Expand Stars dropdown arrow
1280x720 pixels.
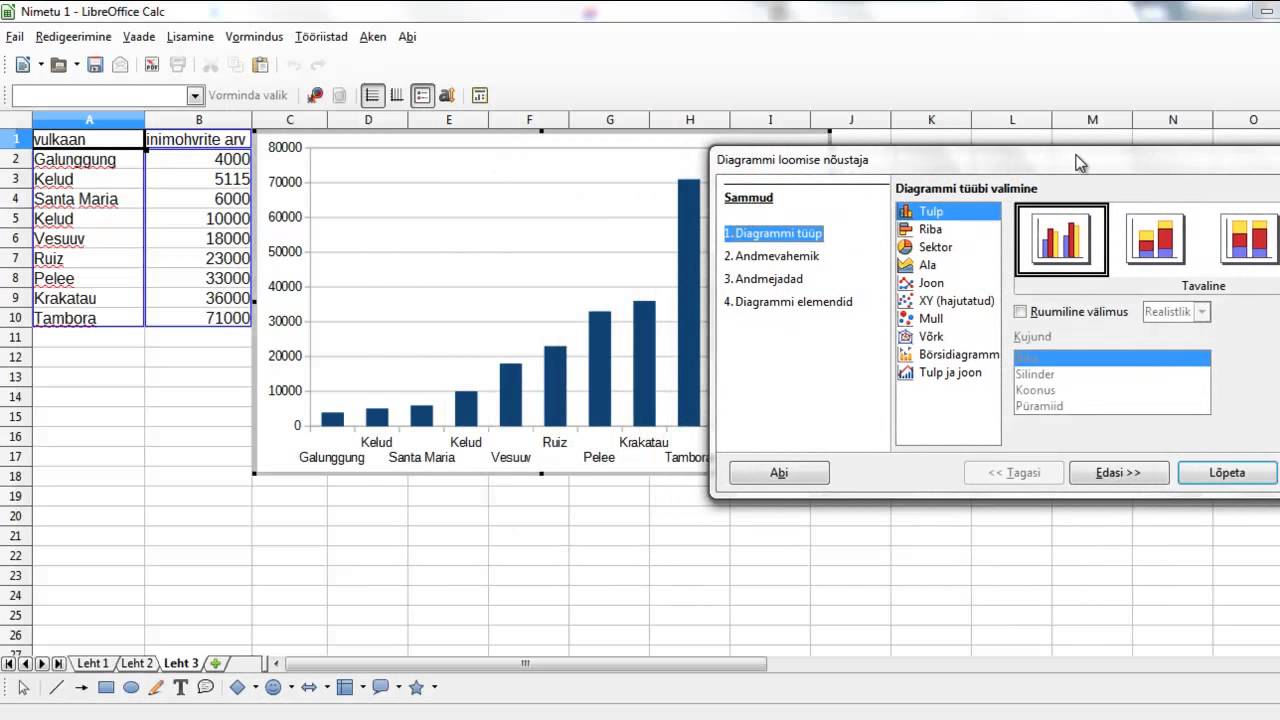tap(435, 687)
